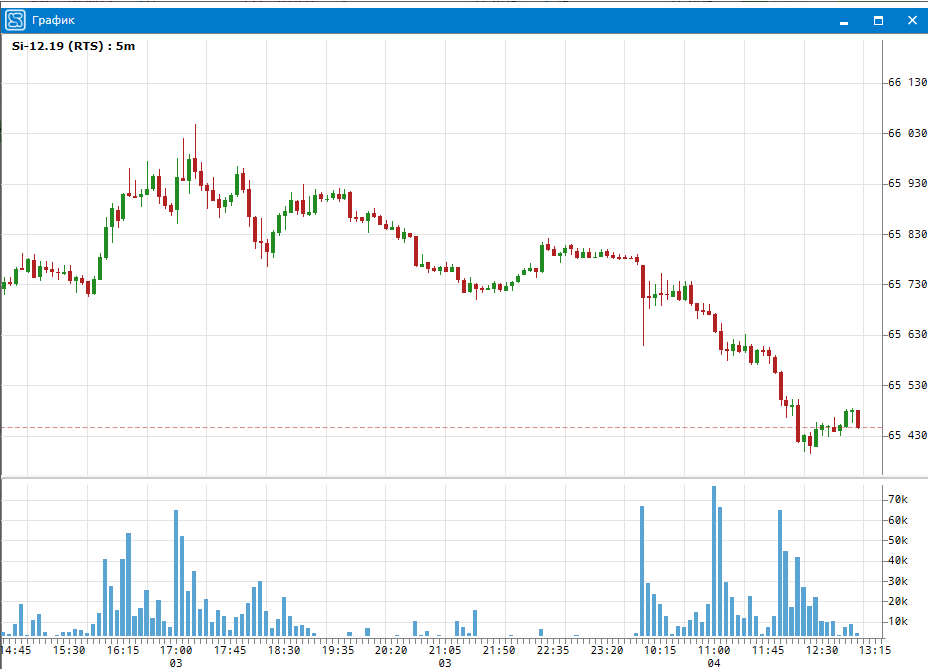Maximize the График chart window
Image resolution: width=928 pixels, height=672 pixels.
coord(878,20)
